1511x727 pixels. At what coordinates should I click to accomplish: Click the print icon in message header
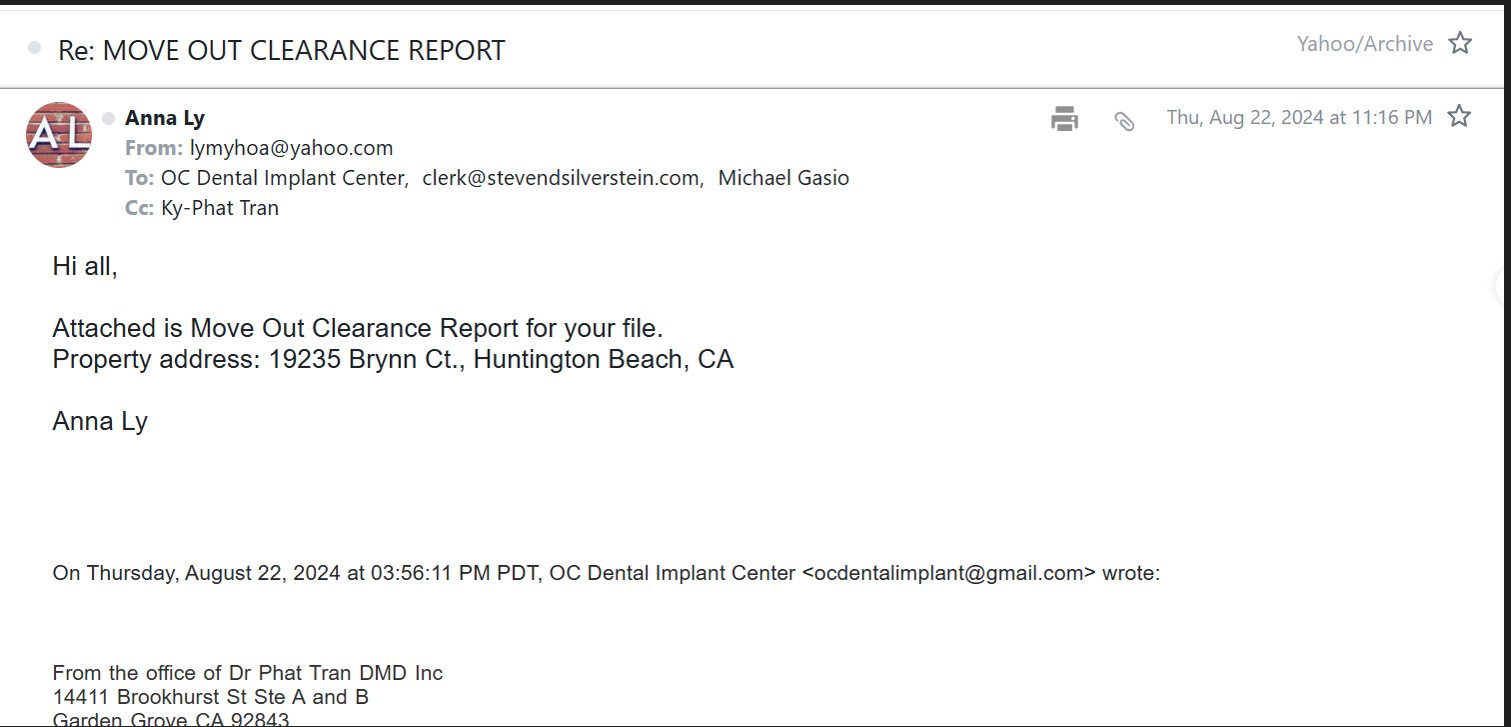pyautogui.click(x=1064, y=119)
